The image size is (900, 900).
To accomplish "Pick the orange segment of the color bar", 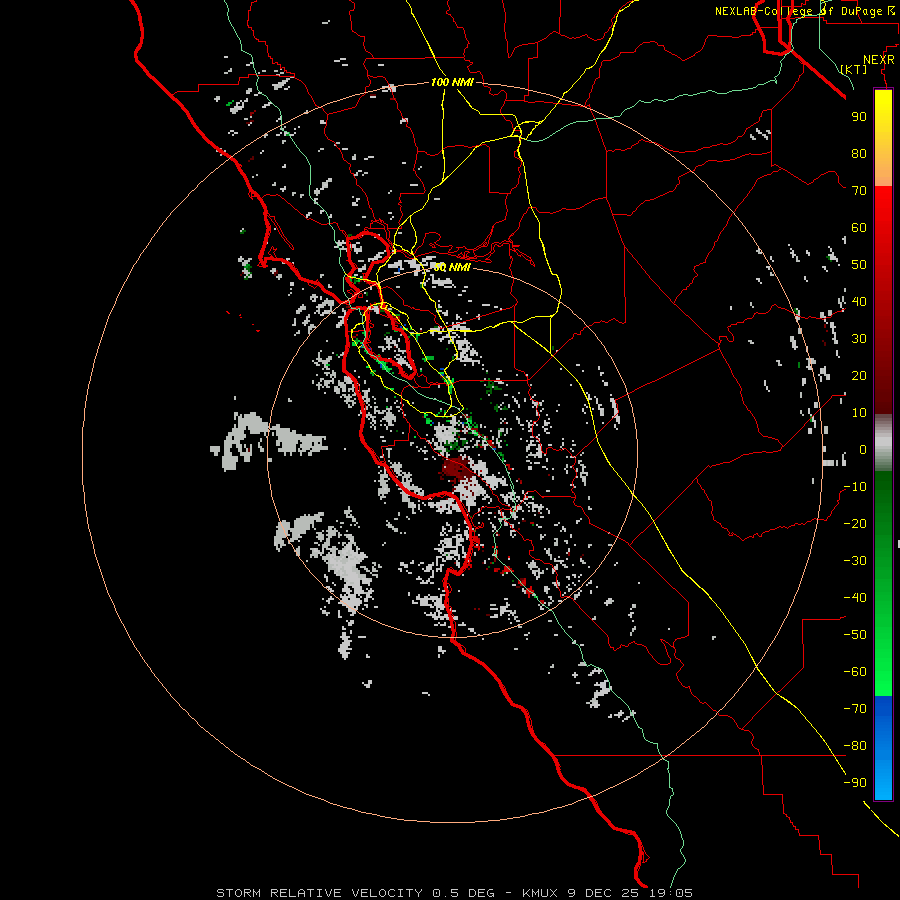I will pos(883,169).
